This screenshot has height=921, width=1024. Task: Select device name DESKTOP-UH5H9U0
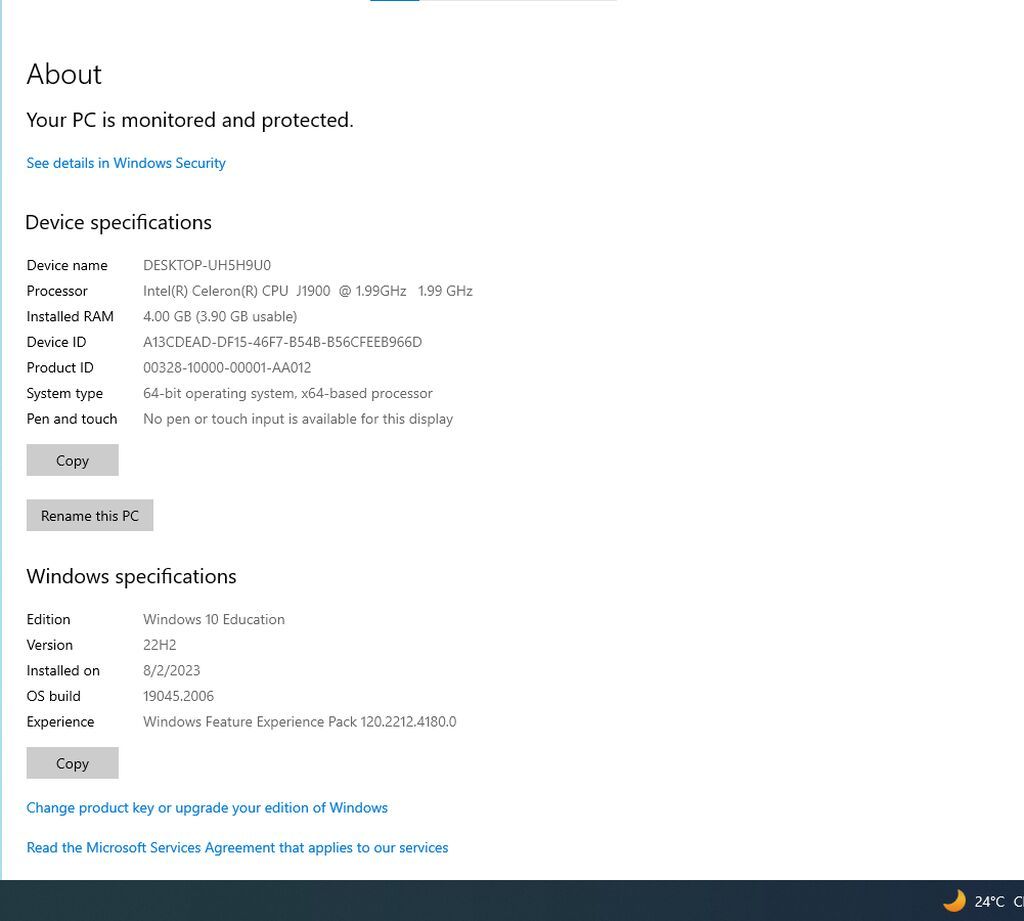207,265
